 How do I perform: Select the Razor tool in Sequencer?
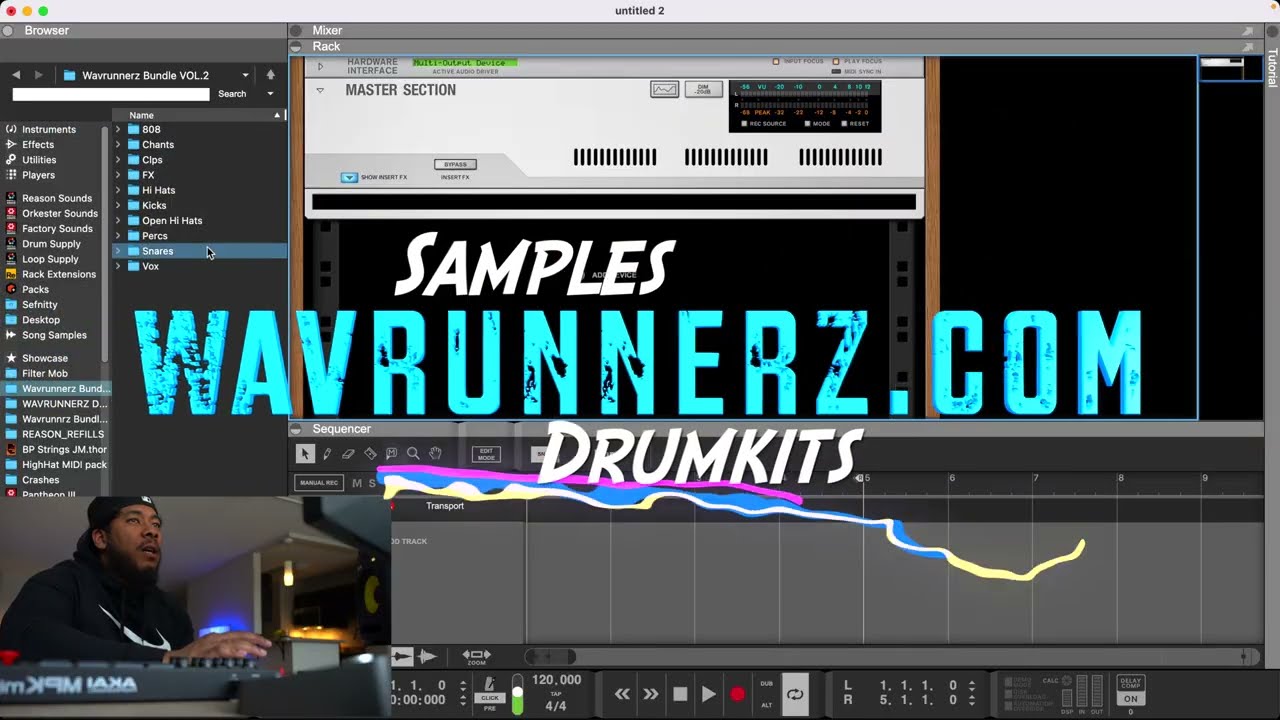tap(370, 454)
